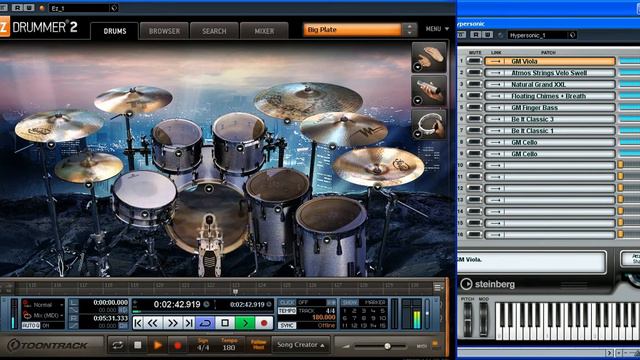Start playback with green Cubase play button
The height and width of the screenshot is (360, 640).
pos(245,323)
